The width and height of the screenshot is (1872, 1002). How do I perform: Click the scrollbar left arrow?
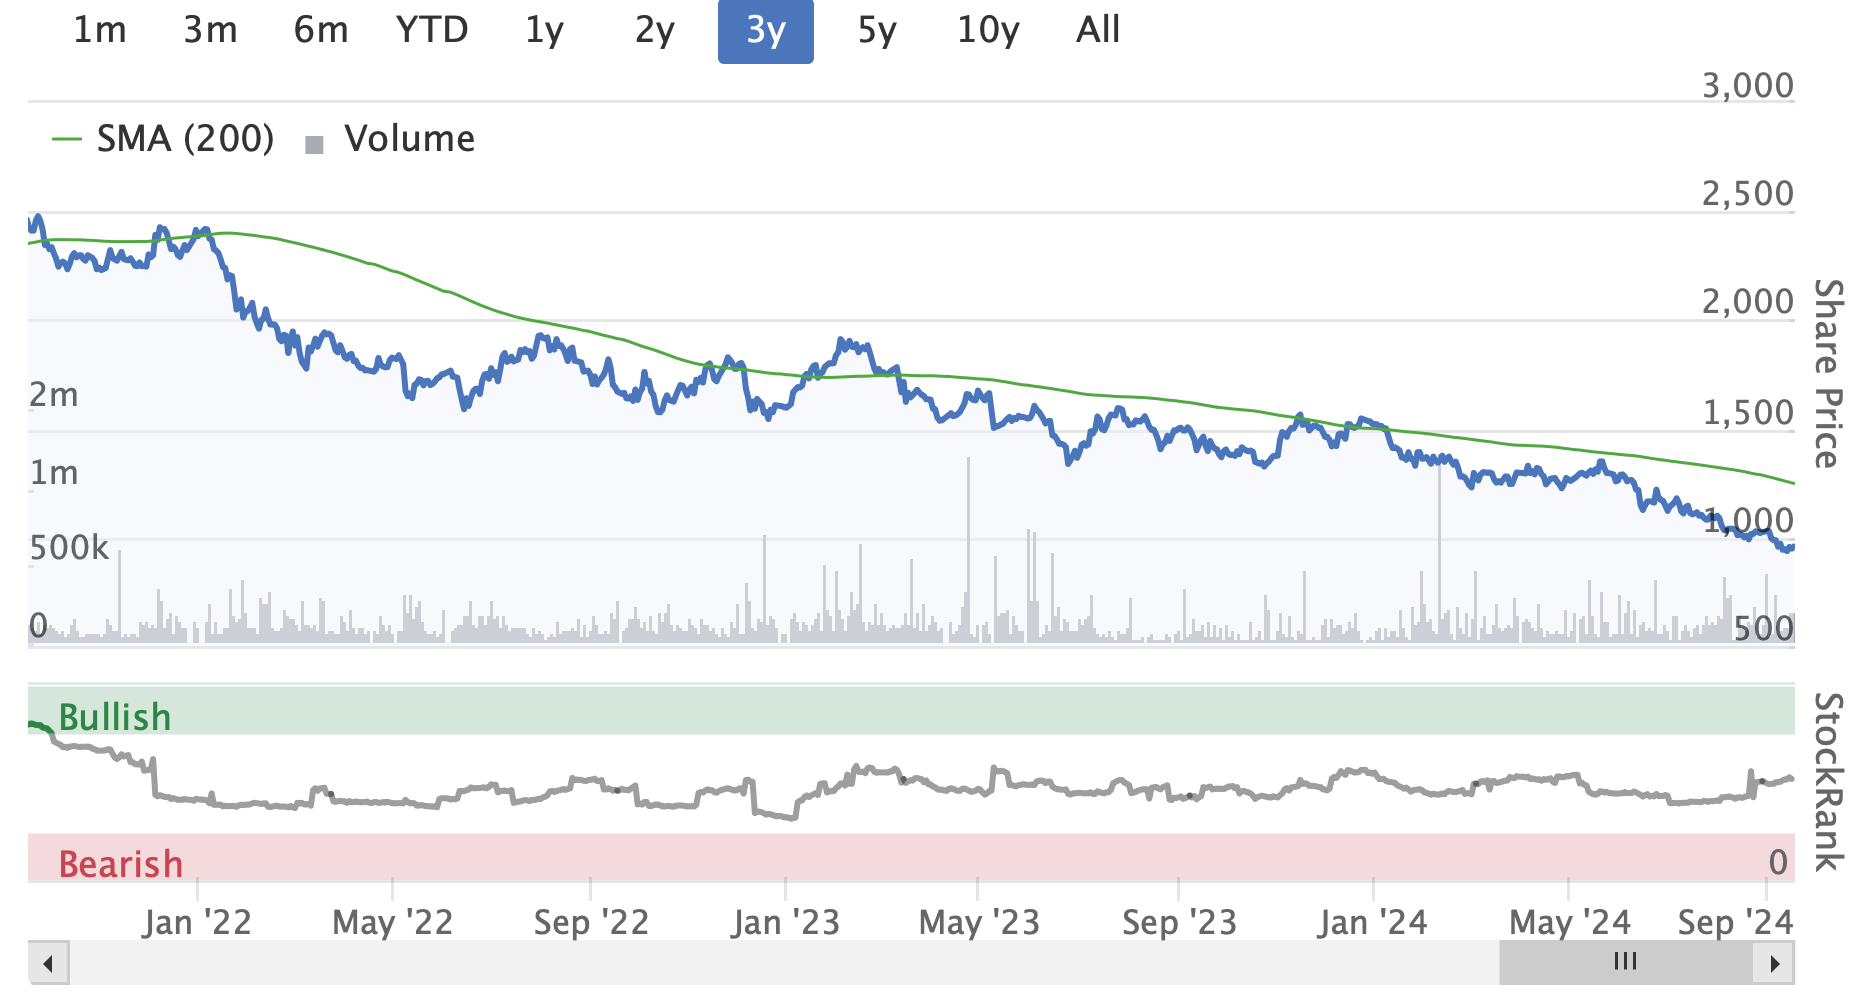point(48,964)
